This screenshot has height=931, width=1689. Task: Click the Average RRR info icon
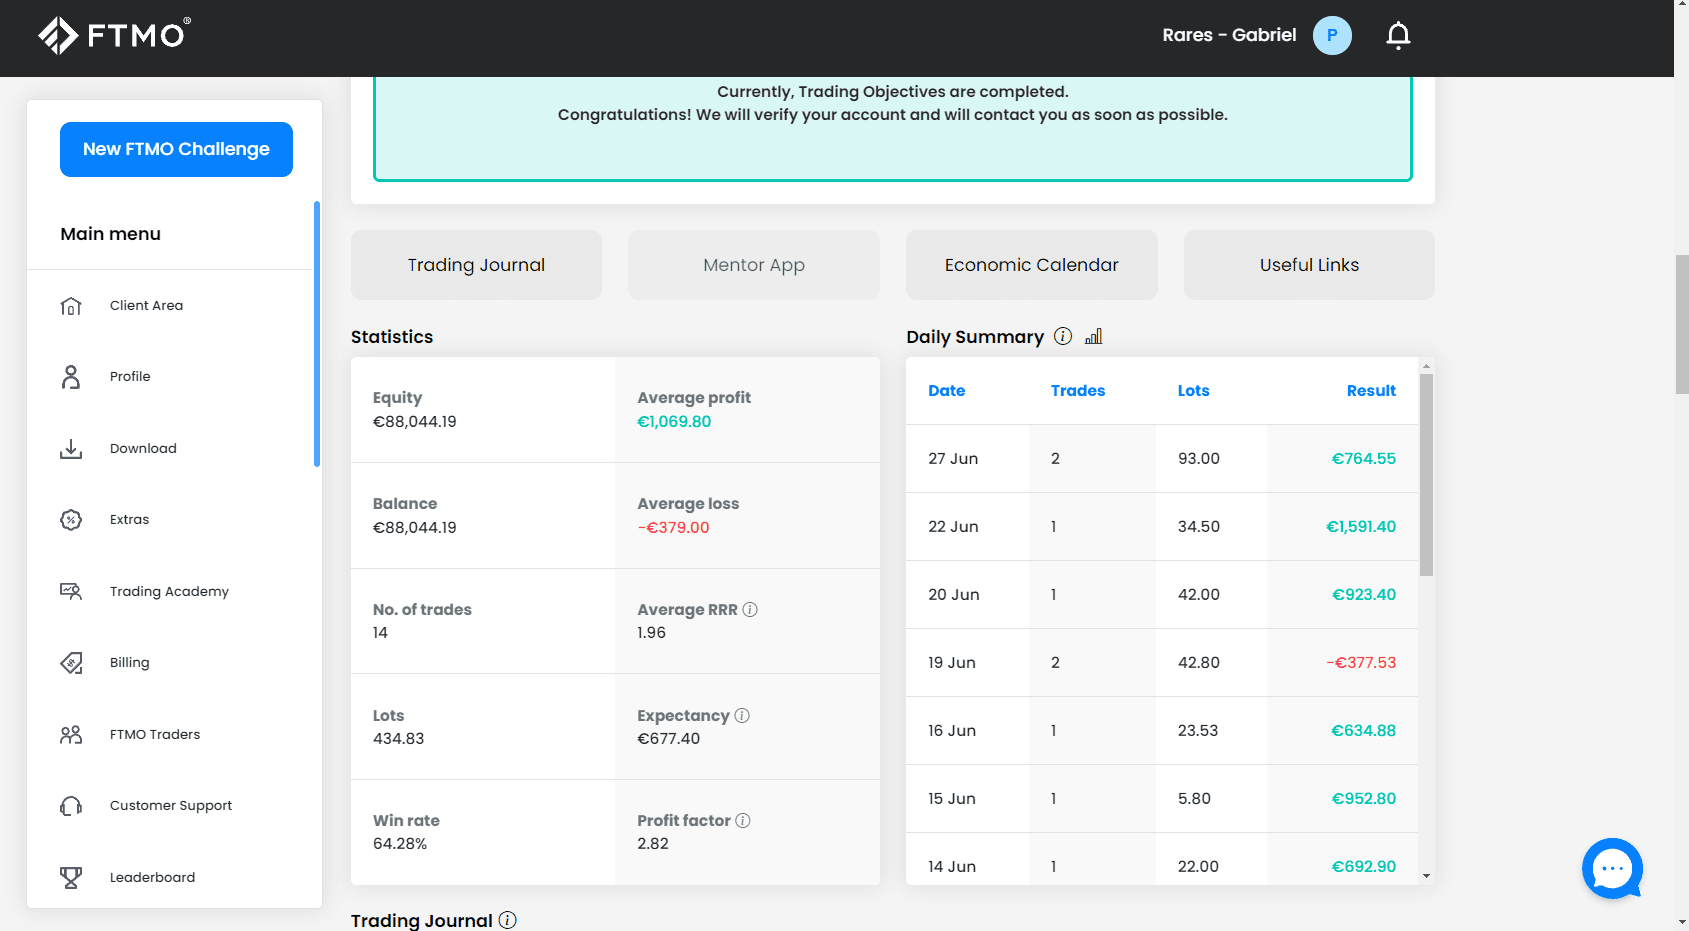750,609
